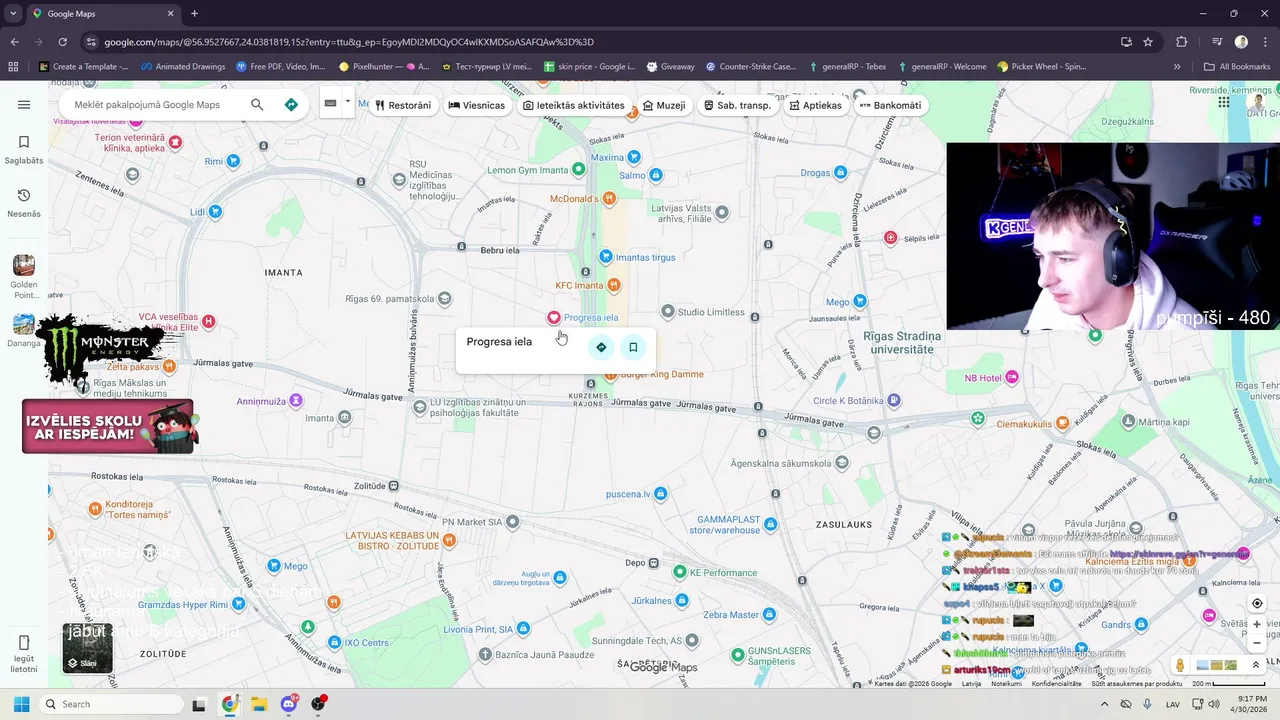
Task: Click the Anniņmuiža purple marker
Action: 295,401
